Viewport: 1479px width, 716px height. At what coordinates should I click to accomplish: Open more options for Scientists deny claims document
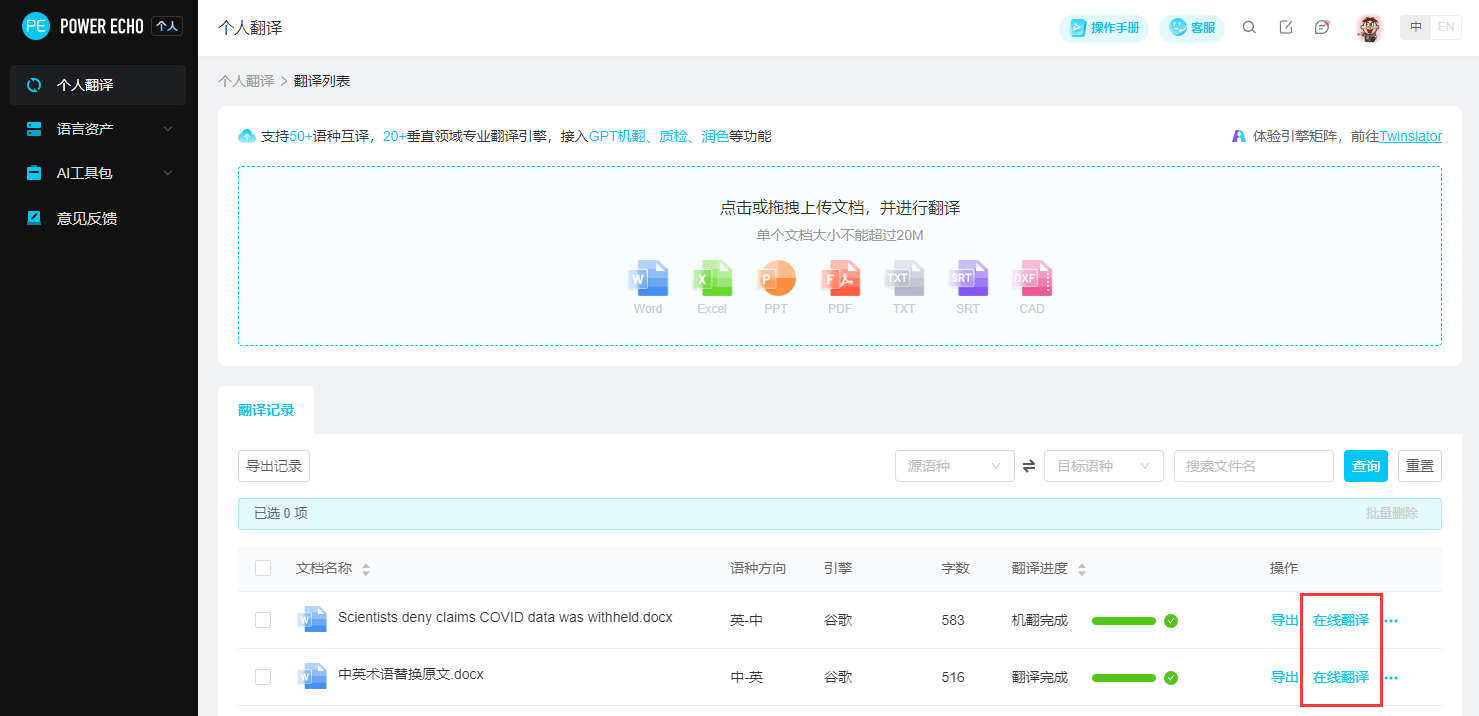1391,621
